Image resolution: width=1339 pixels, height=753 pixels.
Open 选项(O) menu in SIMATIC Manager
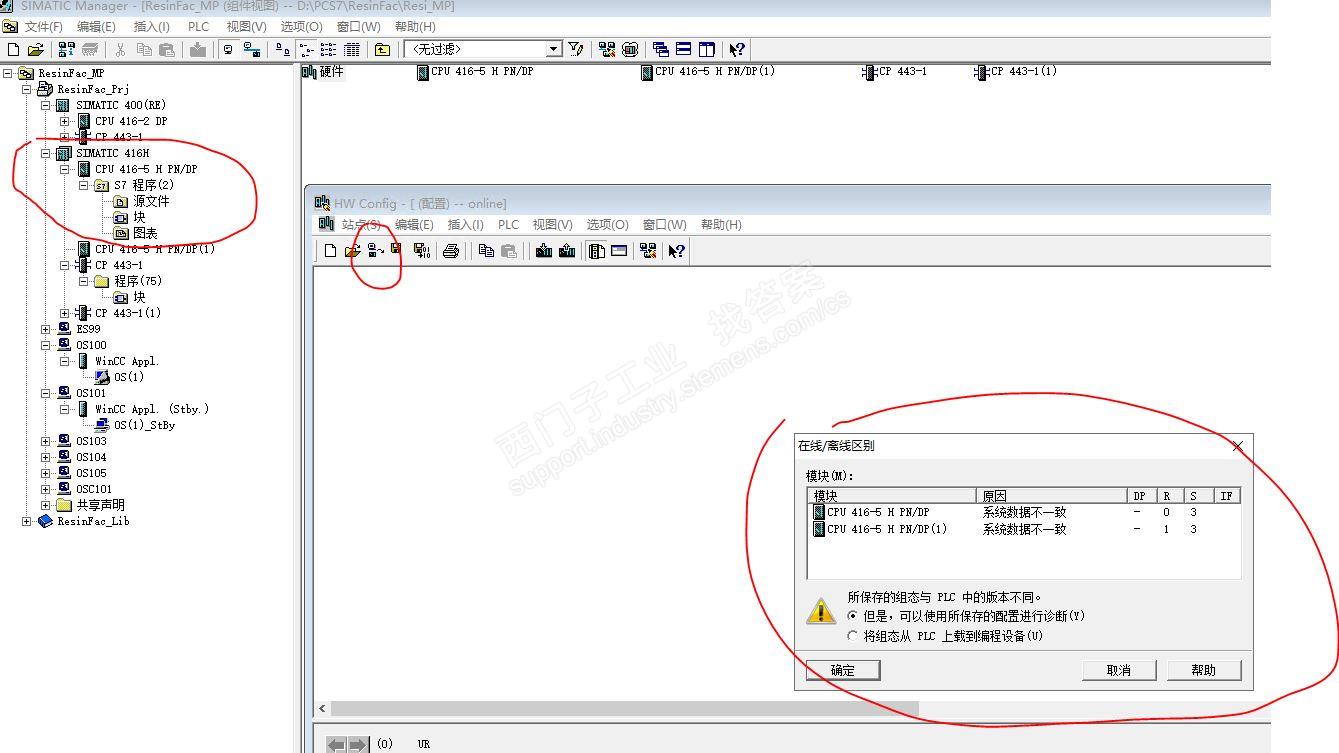click(302, 26)
